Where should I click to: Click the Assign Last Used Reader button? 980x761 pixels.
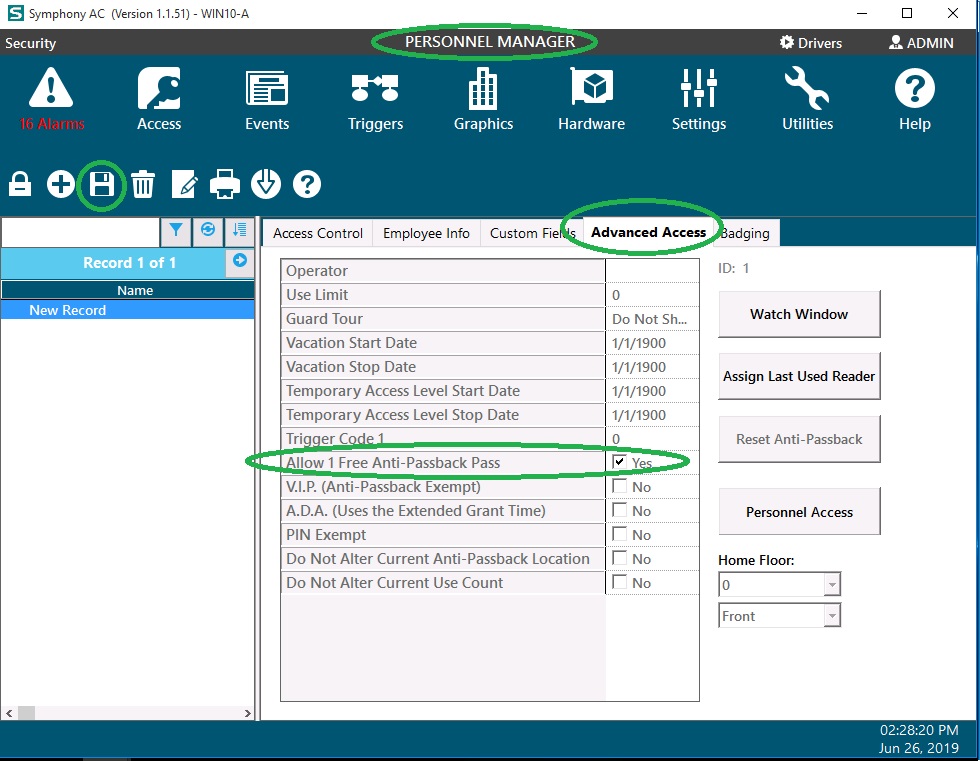[x=799, y=376]
